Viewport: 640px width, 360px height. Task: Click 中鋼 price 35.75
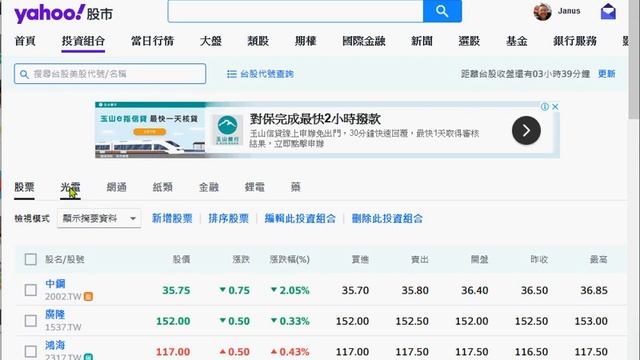pos(176,290)
